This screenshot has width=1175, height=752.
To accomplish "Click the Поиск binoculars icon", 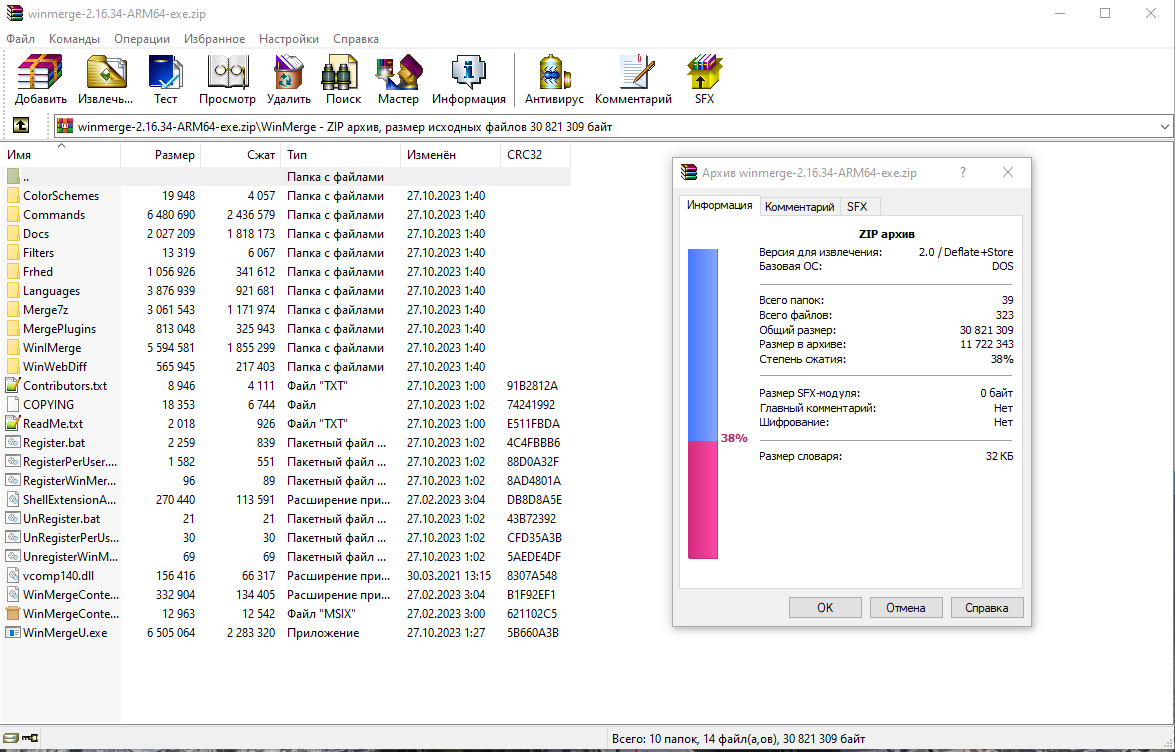I will [x=342, y=72].
